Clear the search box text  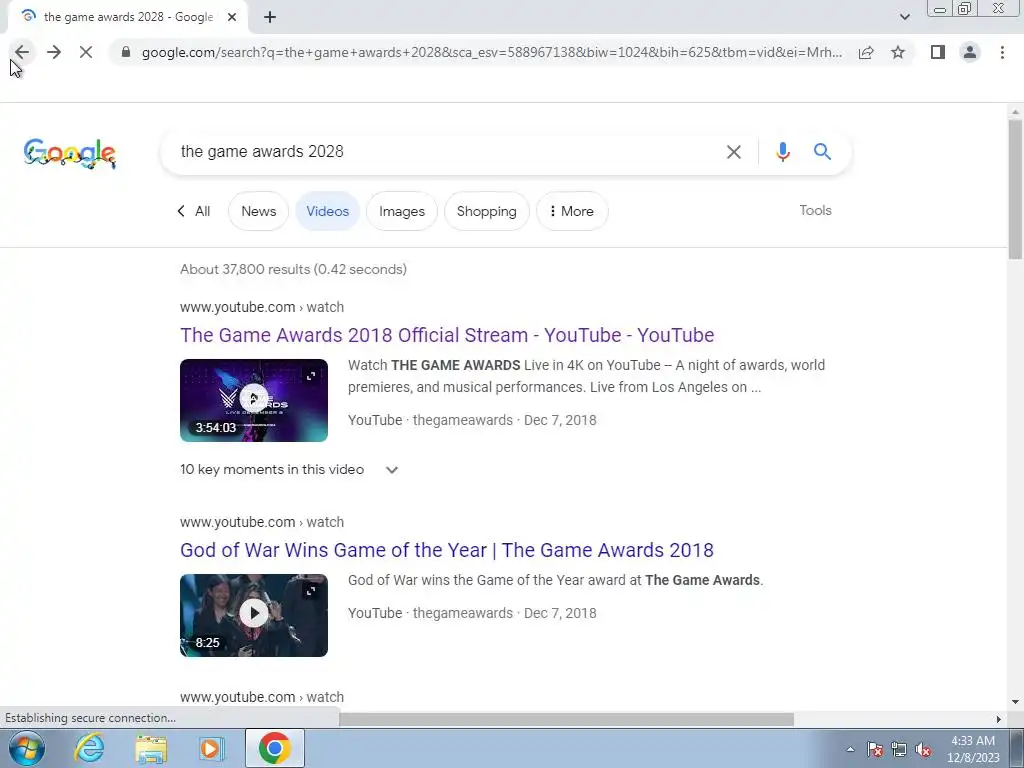734,152
